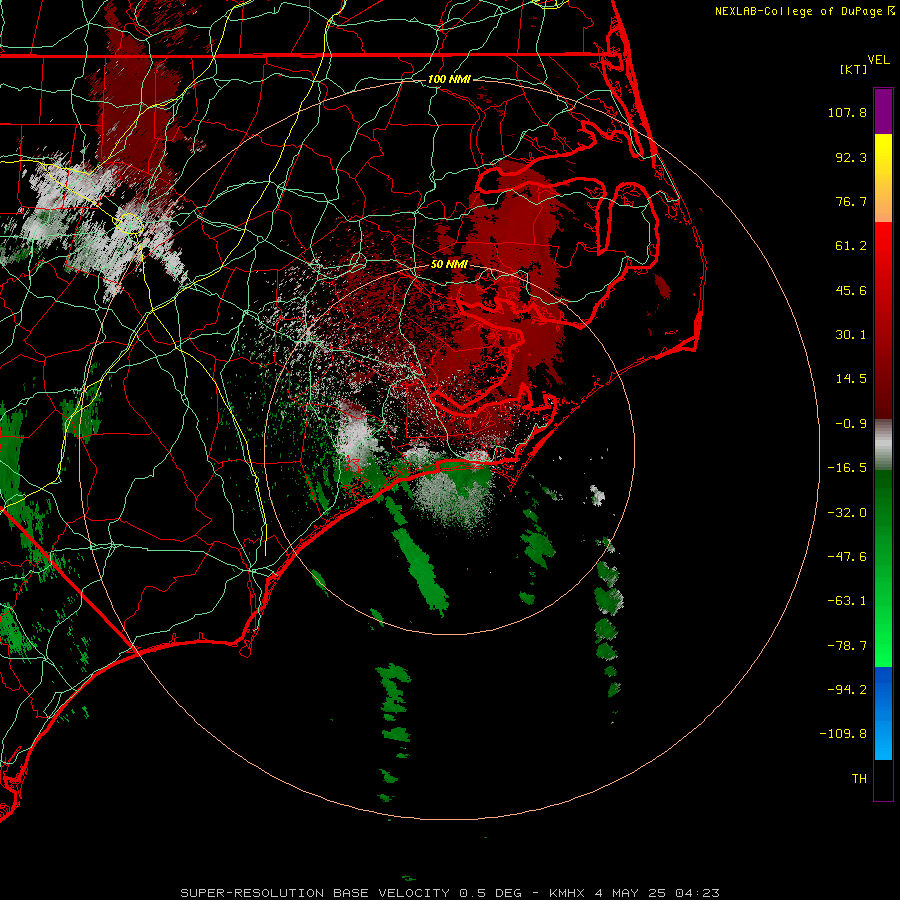900x900 pixels.
Task: Click the gray near-zero color bar segment
Action: [x=883, y=445]
